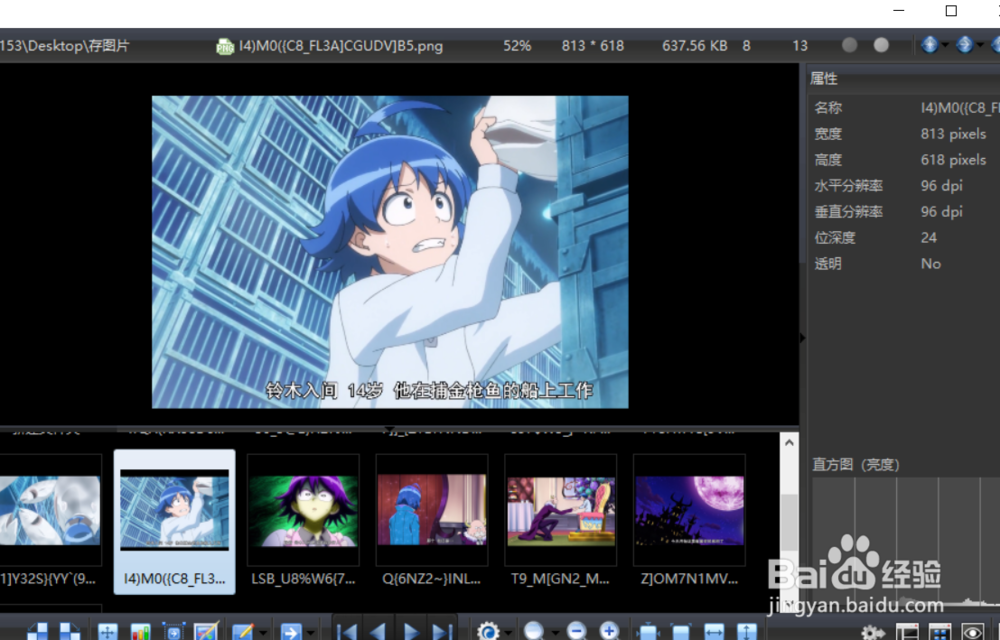Click the file name I4)M0({C8_FL3A]CGUDV]B5.png in top bar
Viewport: 1000px width, 640px height.
[x=341, y=46]
